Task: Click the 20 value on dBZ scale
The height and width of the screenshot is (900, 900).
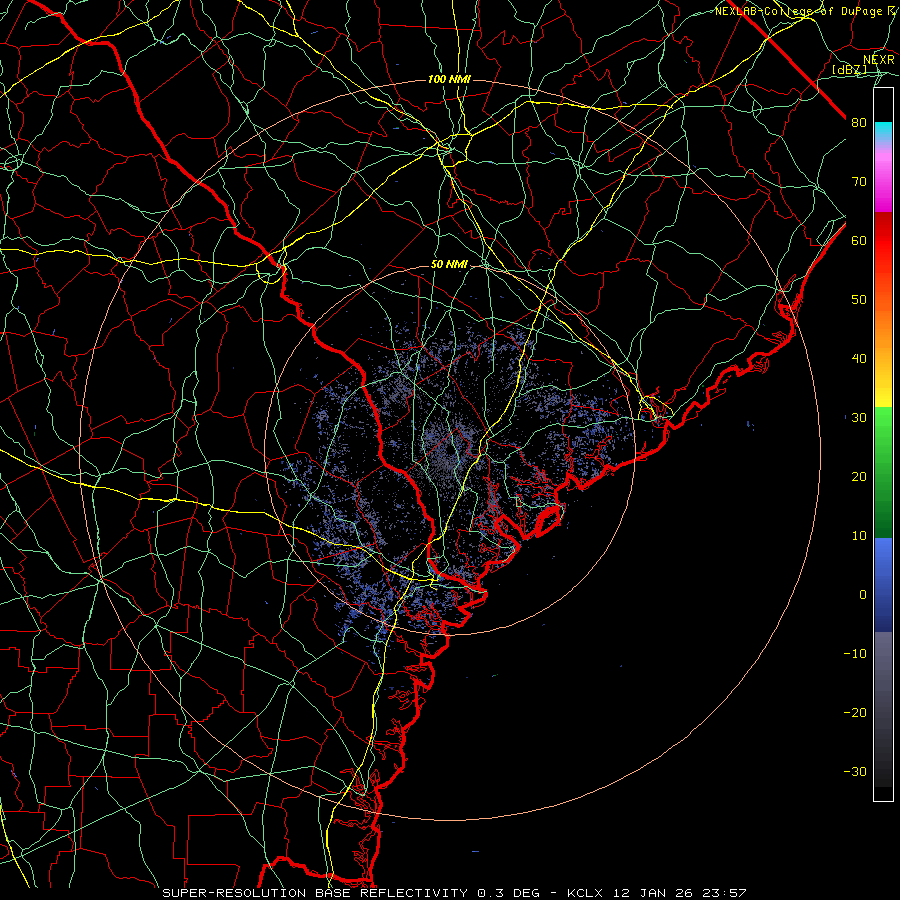Action: tap(859, 477)
